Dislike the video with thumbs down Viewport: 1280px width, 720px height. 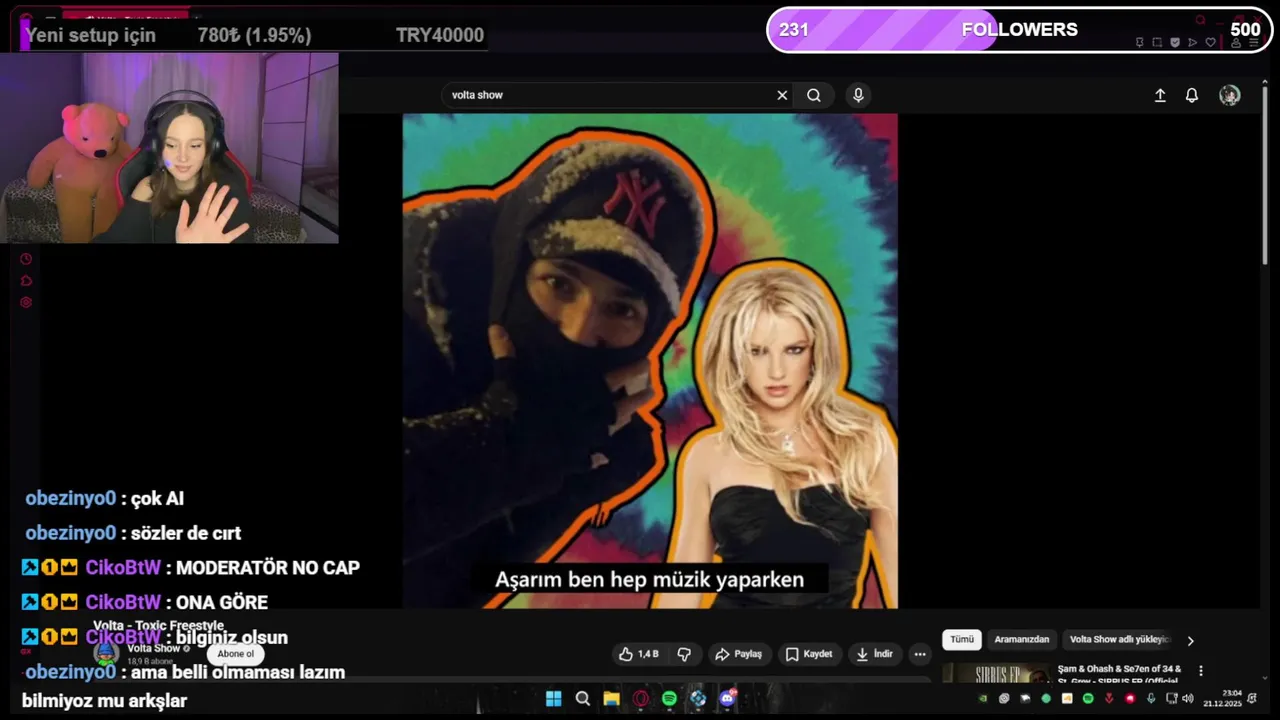tap(684, 654)
